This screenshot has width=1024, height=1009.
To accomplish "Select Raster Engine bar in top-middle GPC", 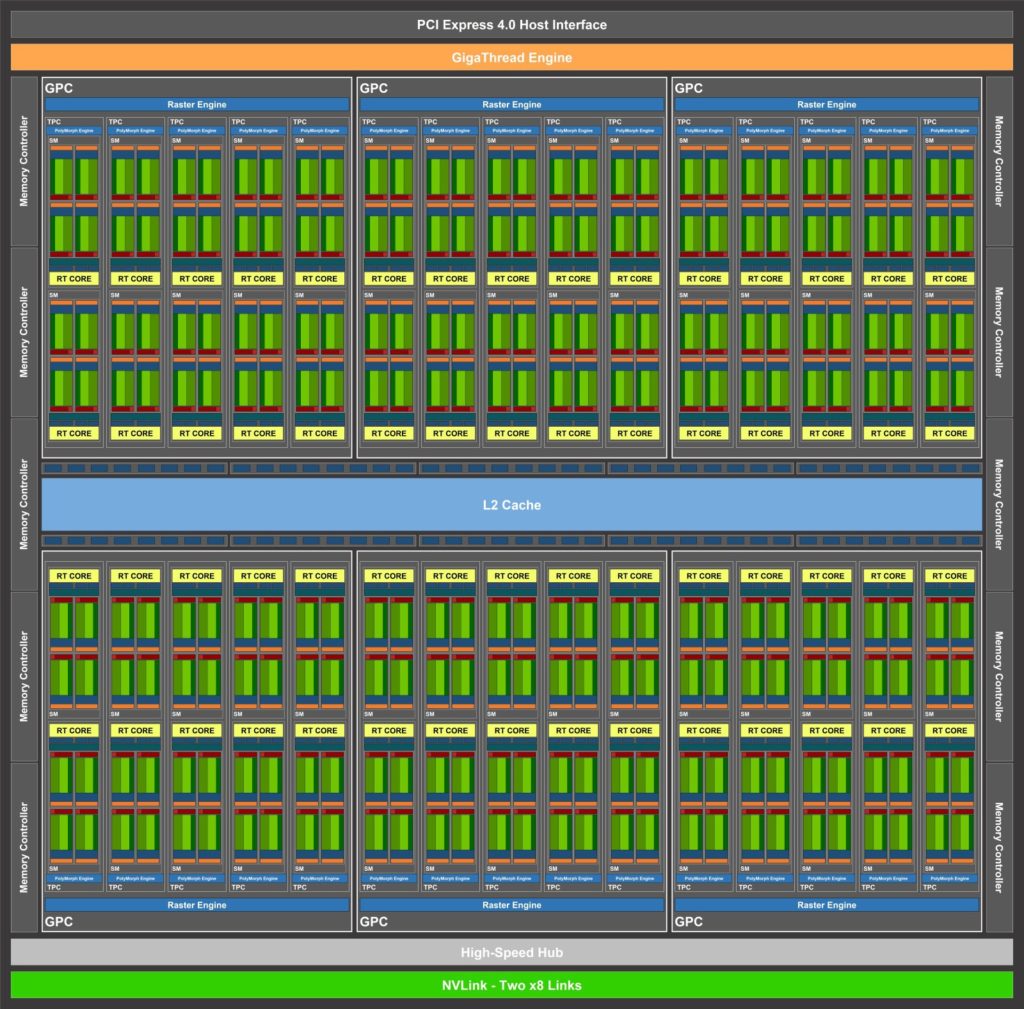I will tap(511, 104).
